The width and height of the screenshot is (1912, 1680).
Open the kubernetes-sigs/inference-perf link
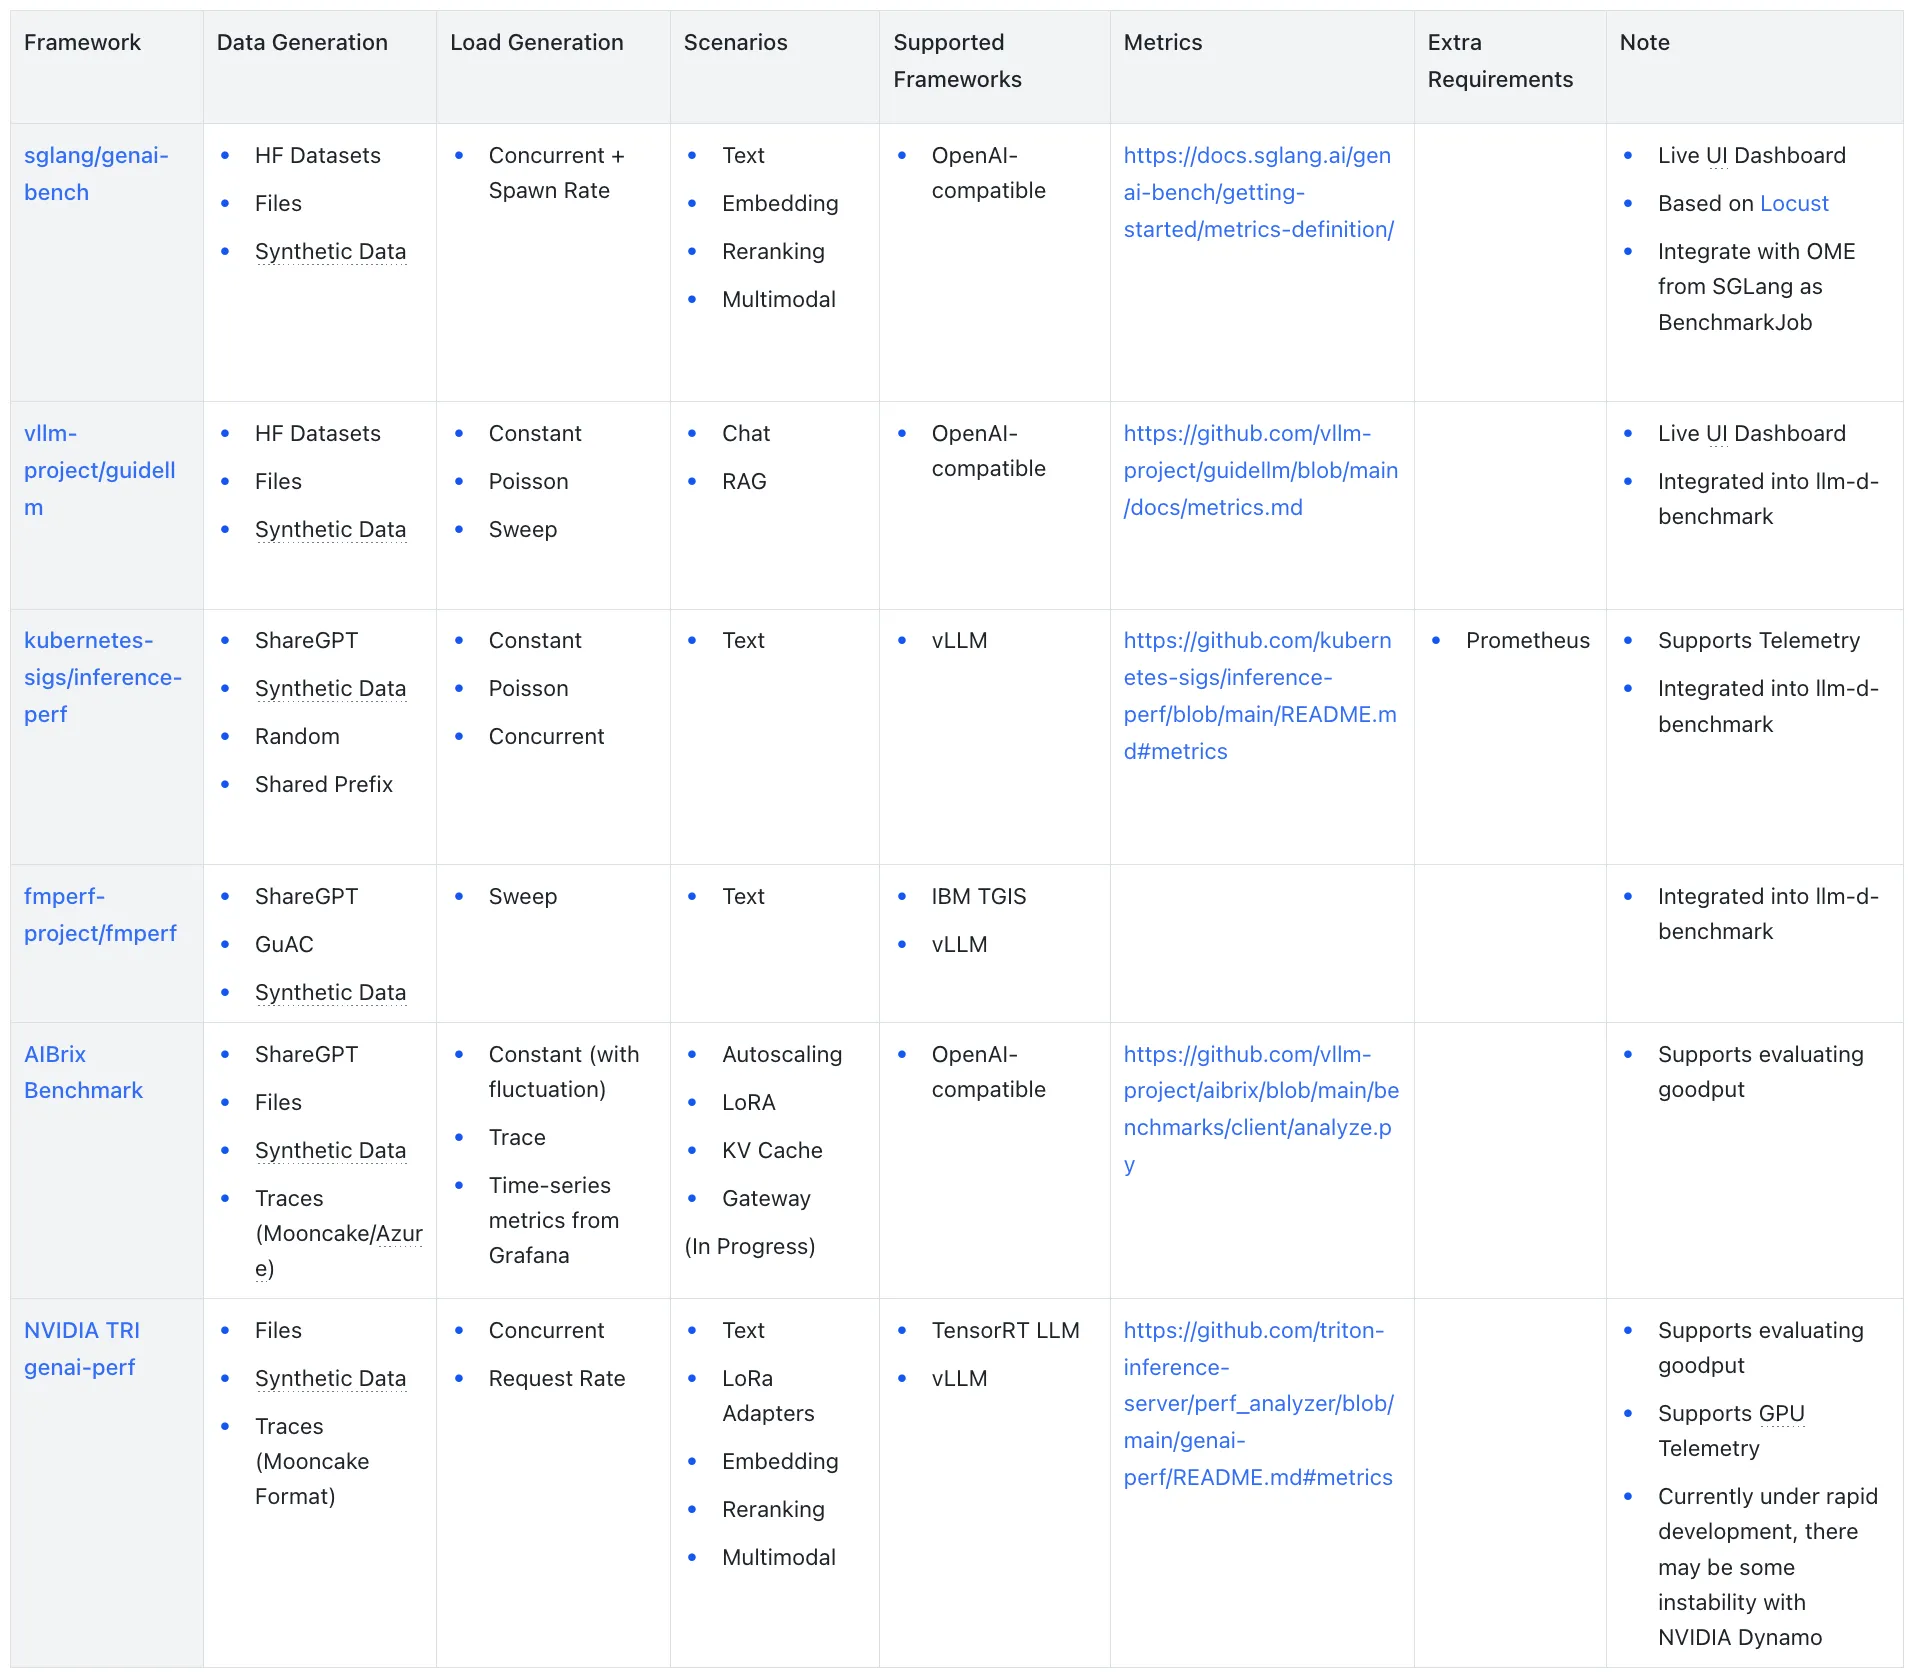point(101,677)
